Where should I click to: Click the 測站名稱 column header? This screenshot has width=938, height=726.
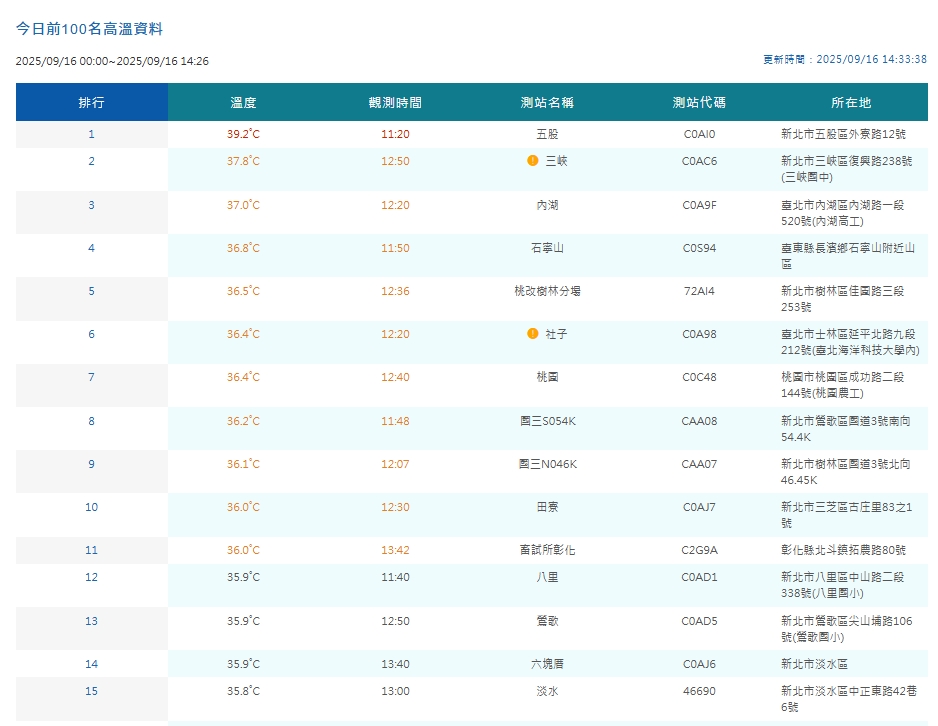click(547, 102)
